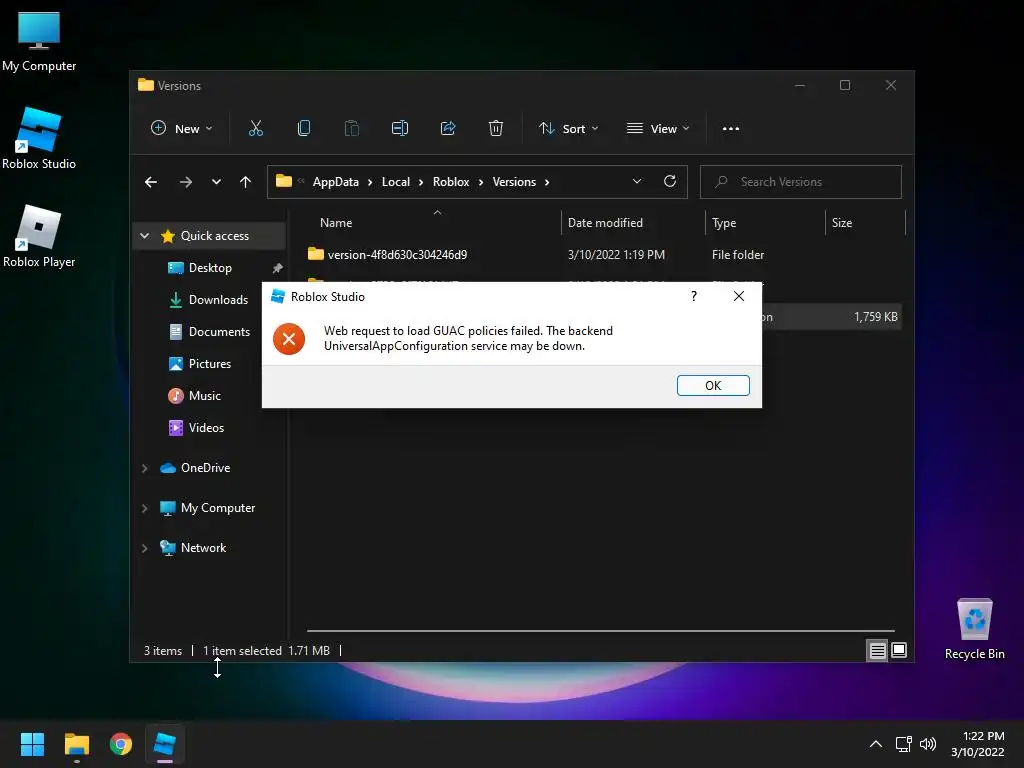Click the horizontal scrollbar in file list

pos(600,631)
